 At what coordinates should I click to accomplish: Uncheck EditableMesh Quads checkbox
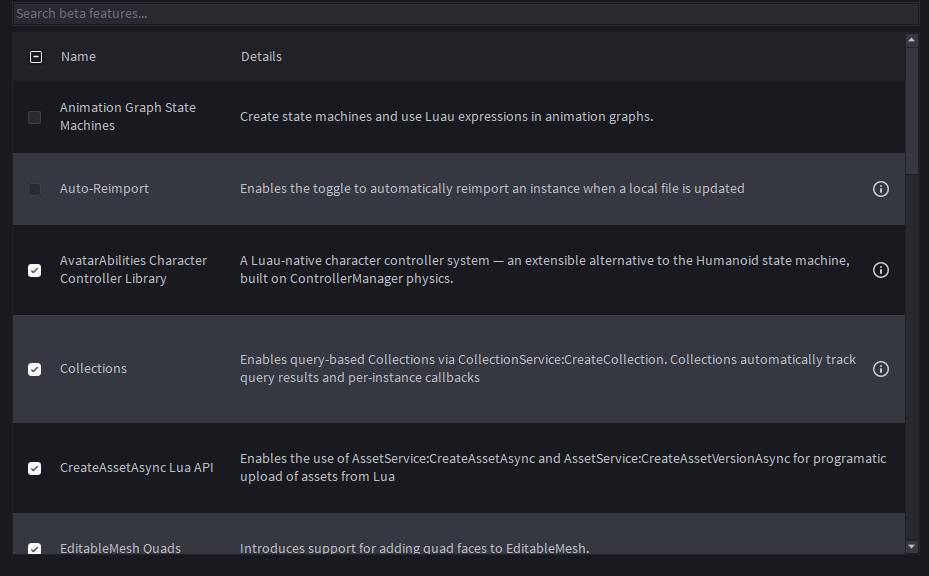[x=34, y=549]
